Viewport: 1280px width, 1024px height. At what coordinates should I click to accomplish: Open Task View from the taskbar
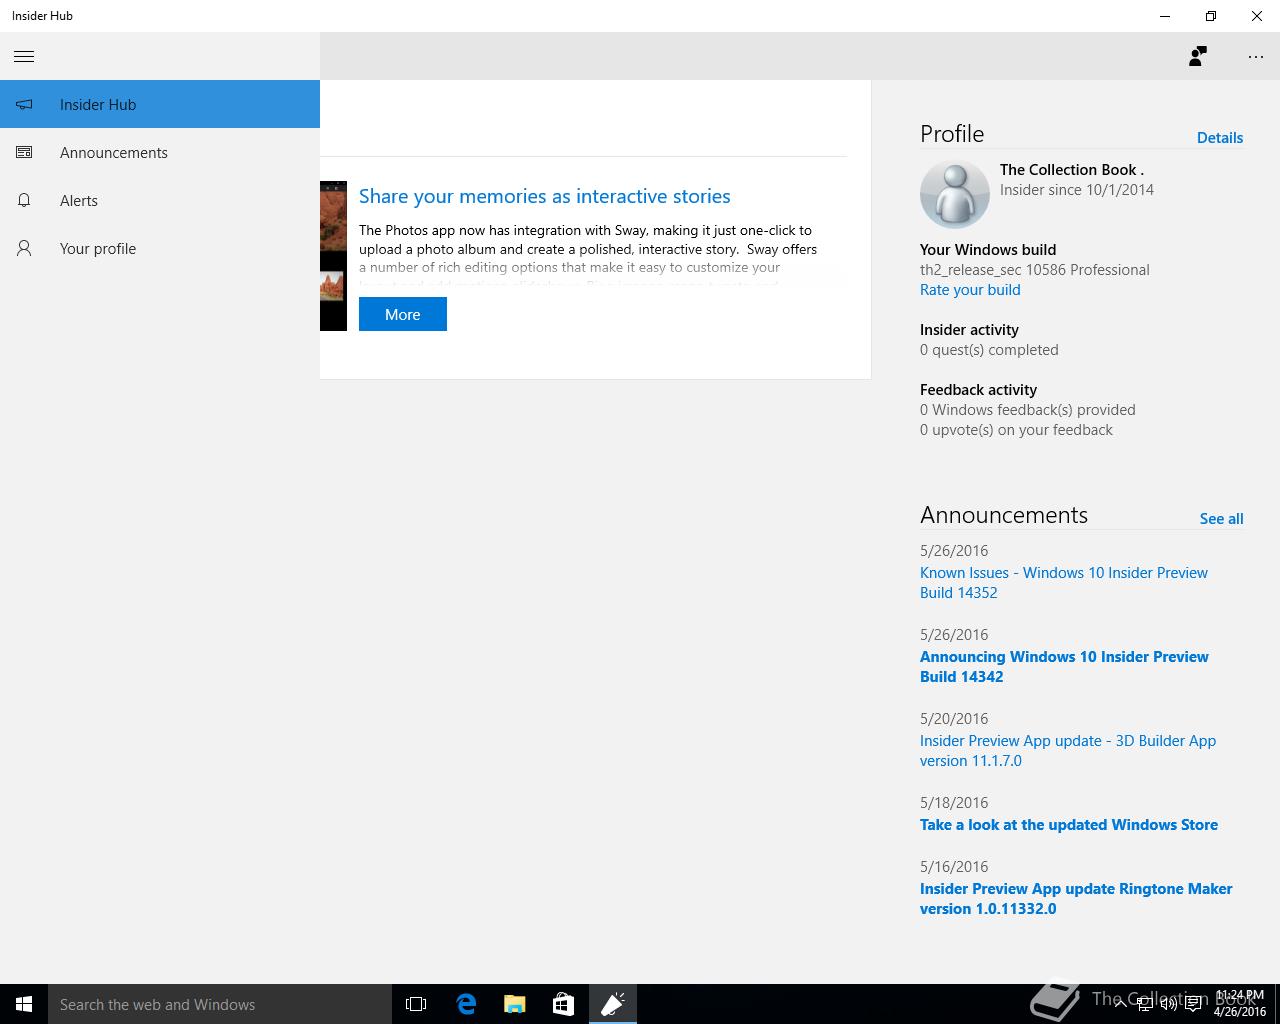416,1004
